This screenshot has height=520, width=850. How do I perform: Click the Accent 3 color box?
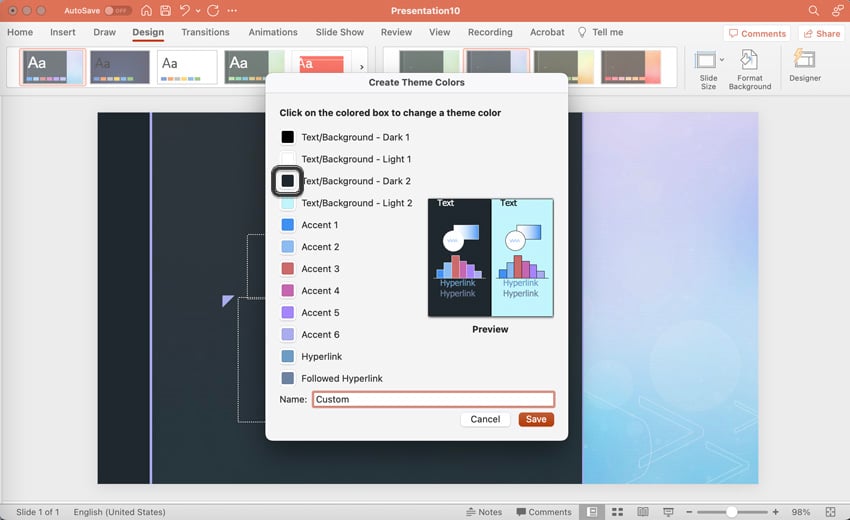pos(288,269)
